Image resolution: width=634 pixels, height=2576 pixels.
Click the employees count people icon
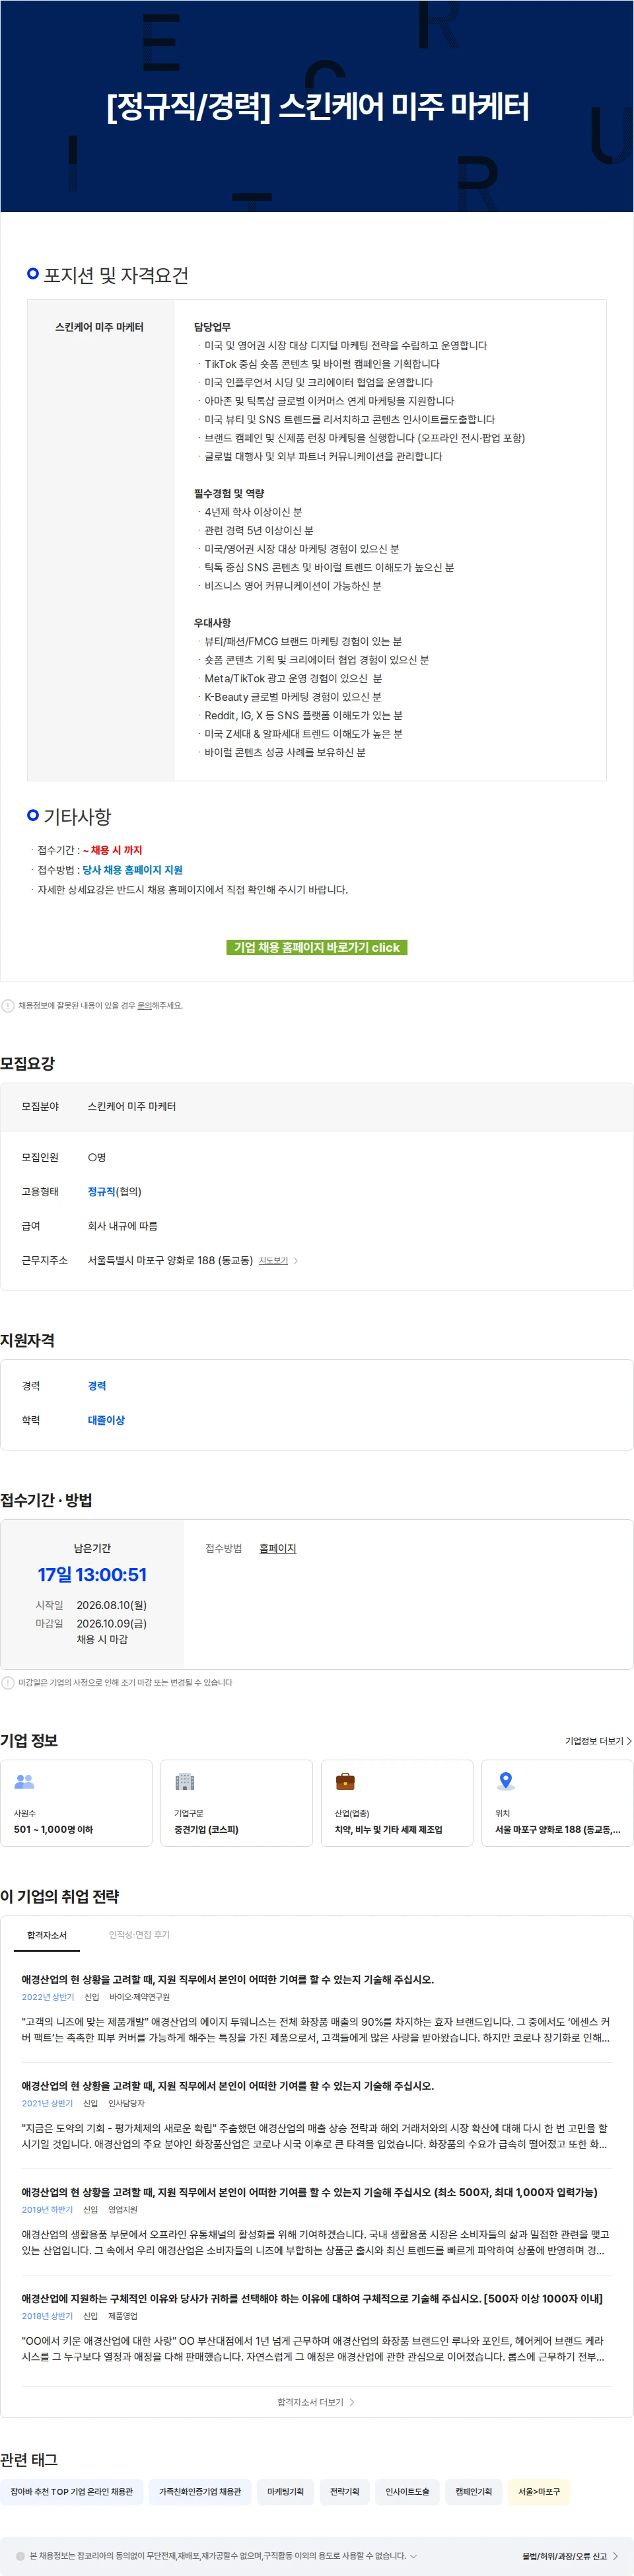[24, 1781]
